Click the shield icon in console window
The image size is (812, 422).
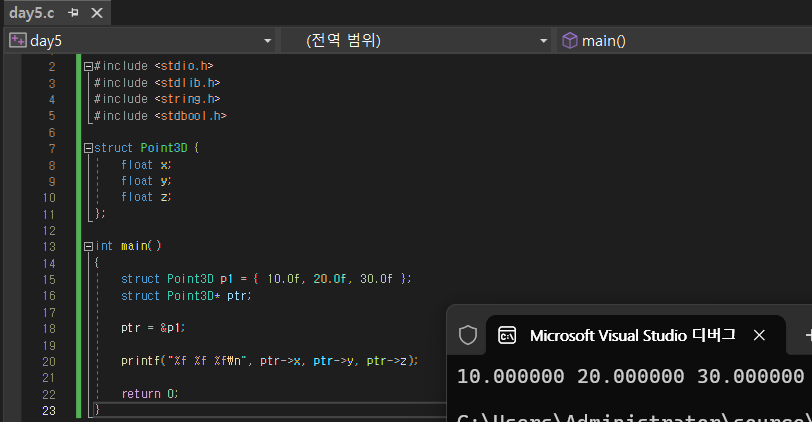pos(468,335)
